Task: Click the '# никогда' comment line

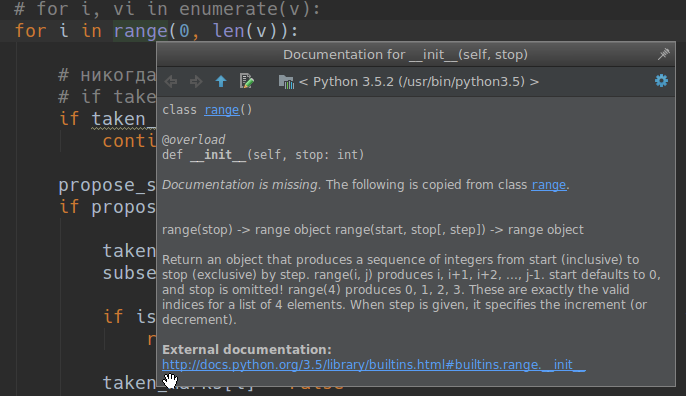Action: pyautogui.click(x=107, y=75)
